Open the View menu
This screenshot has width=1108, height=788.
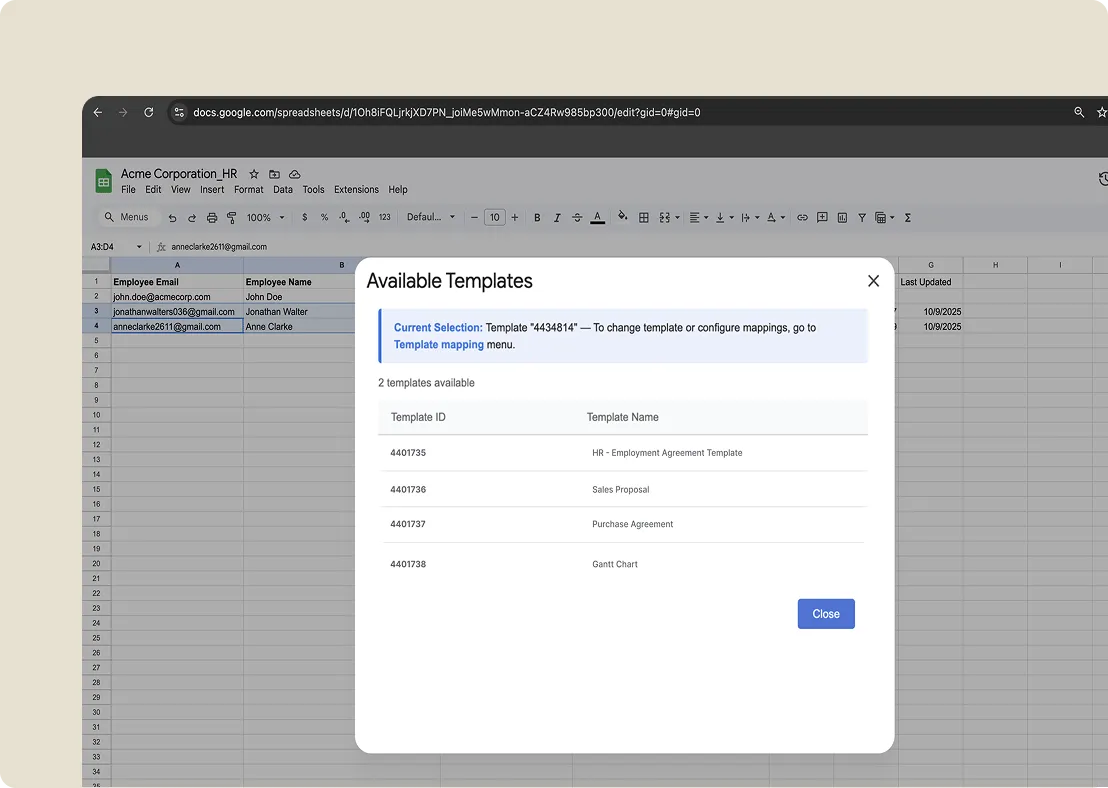pyautogui.click(x=180, y=189)
